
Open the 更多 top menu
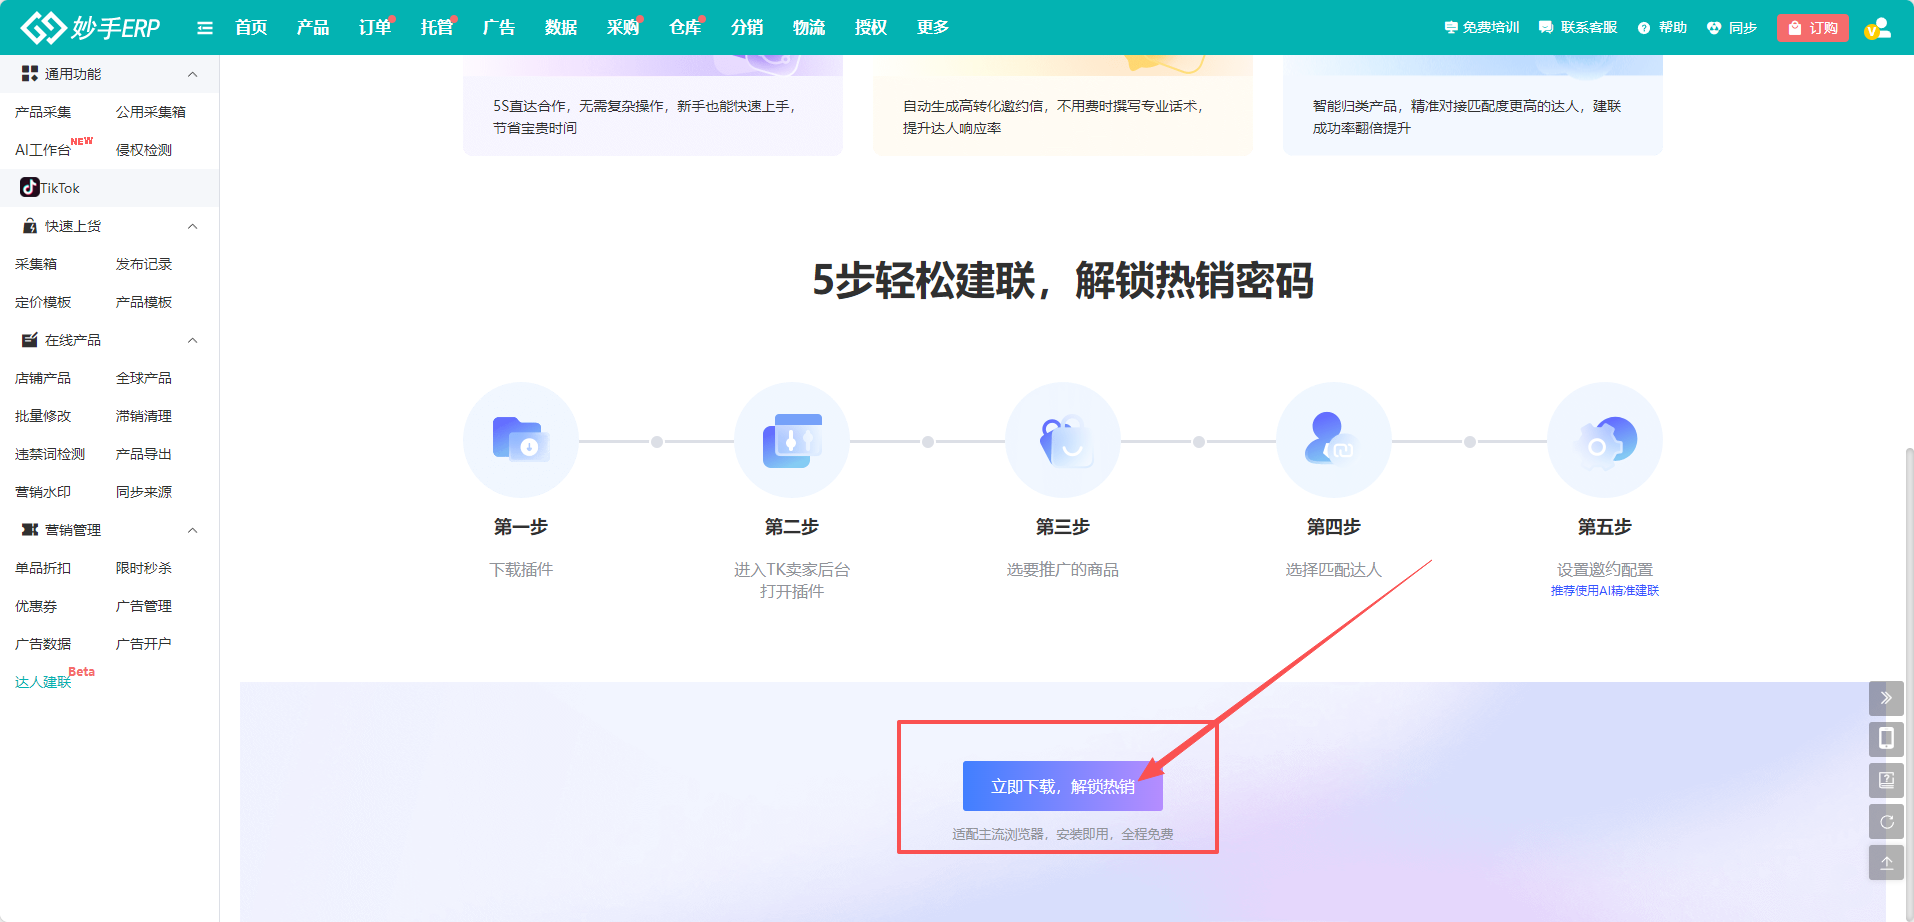coord(933,28)
